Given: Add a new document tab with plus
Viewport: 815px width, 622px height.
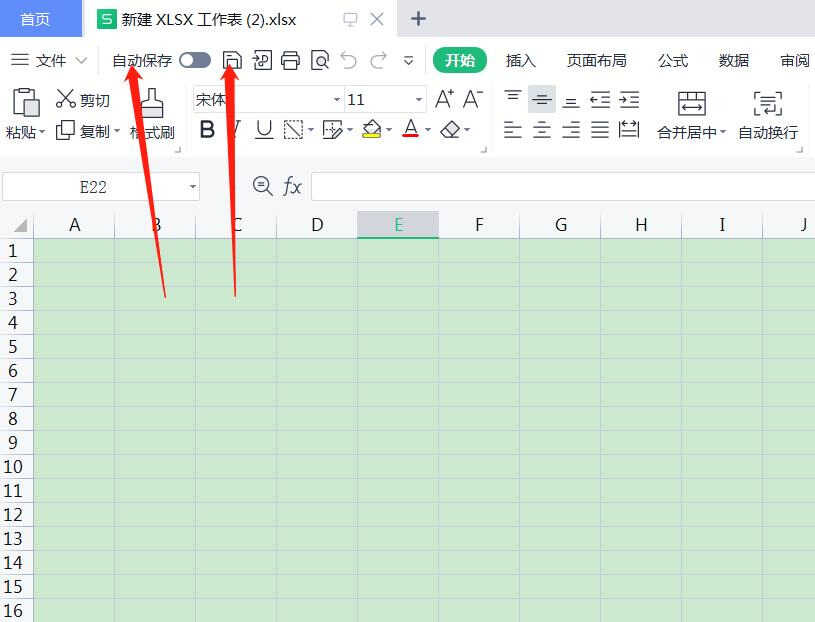Looking at the screenshot, I should [418, 19].
